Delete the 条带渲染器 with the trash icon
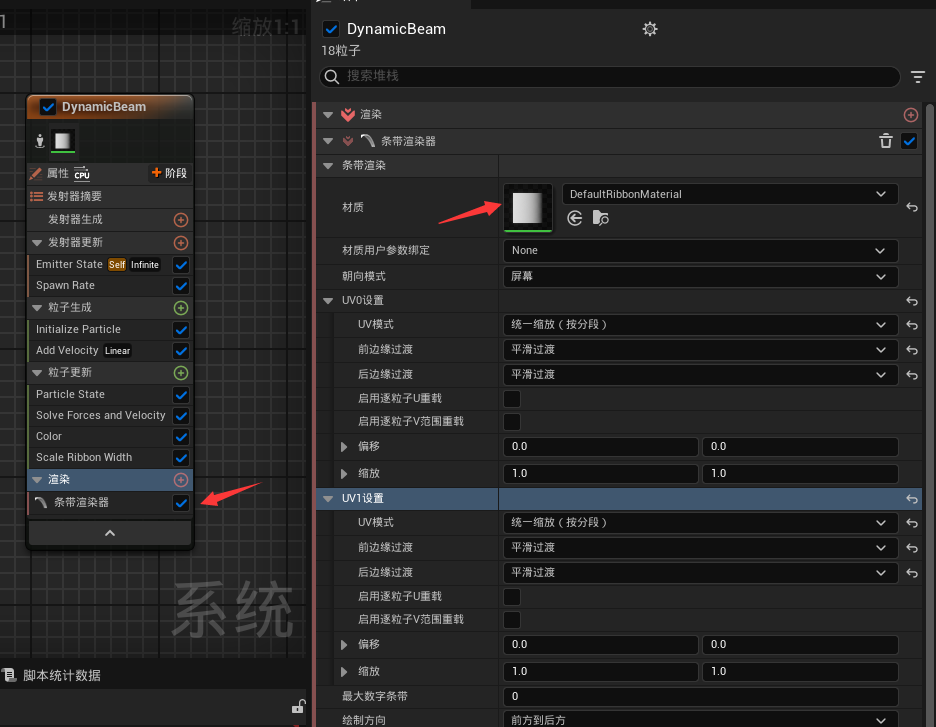This screenshot has width=936, height=727. (x=886, y=141)
